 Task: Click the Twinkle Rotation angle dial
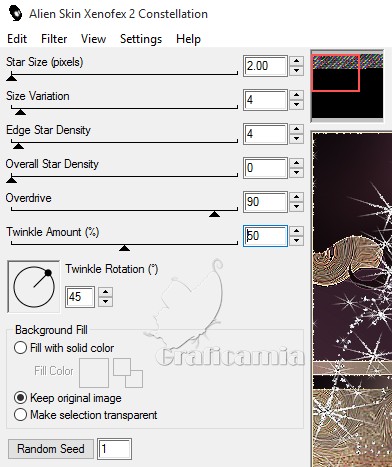(x=34, y=287)
